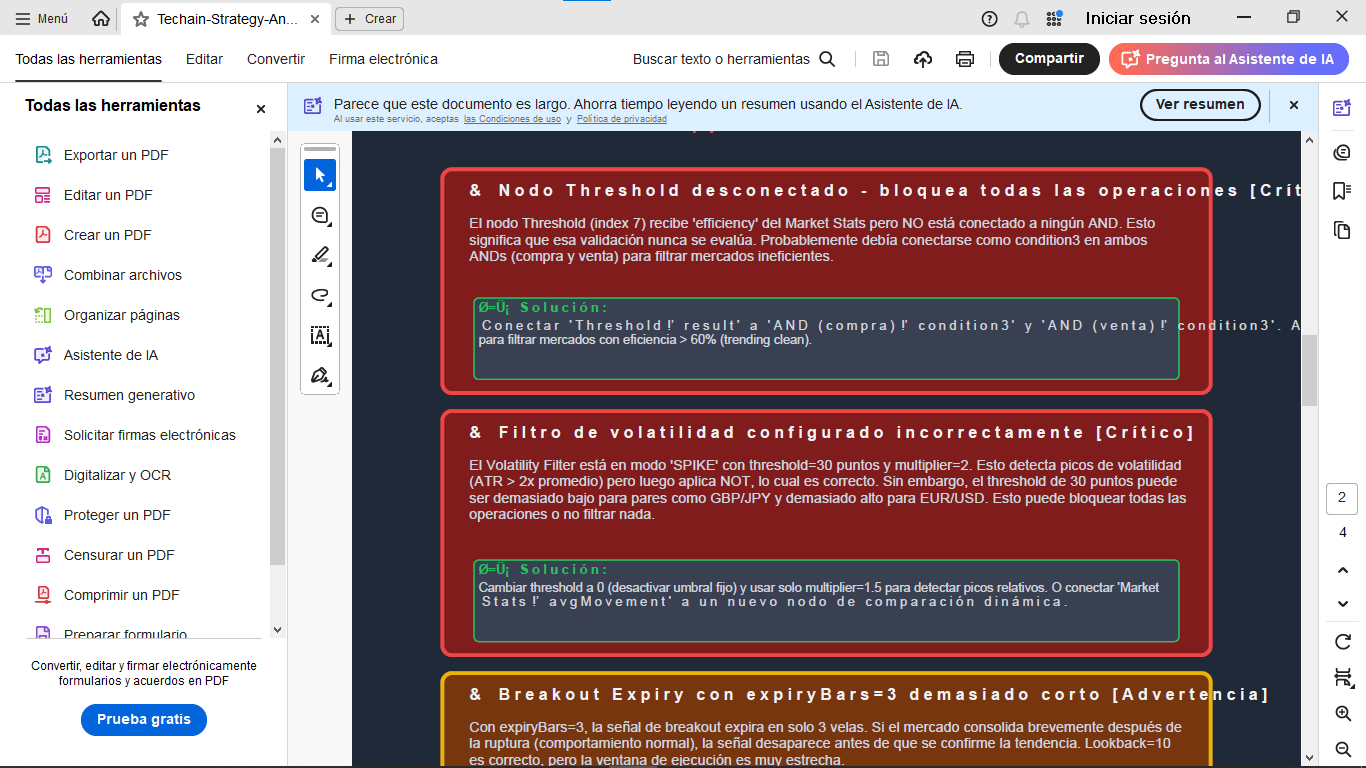Zoom out of the document
Viewport: 1366px width, 768px height.
point(1342,749)
